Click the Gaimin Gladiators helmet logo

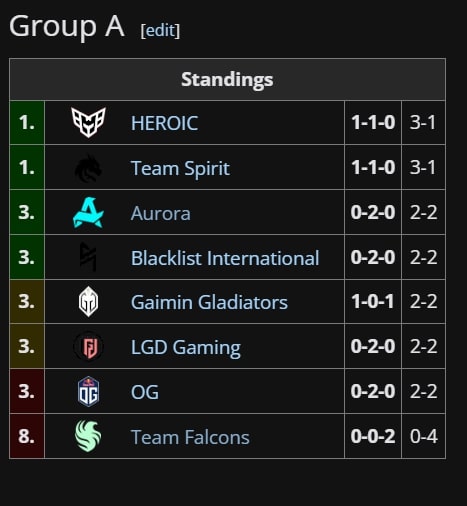point(88,302)
